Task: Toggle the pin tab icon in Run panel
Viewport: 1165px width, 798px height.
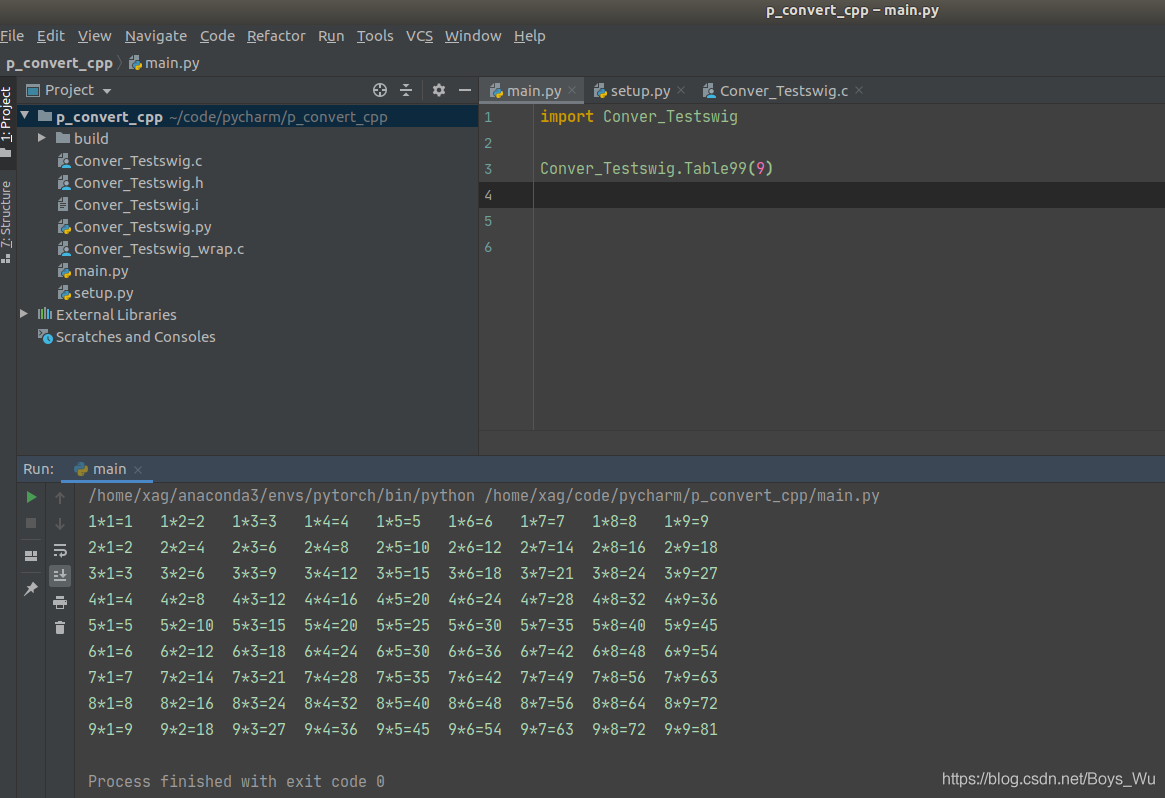Action: [31, 590]
